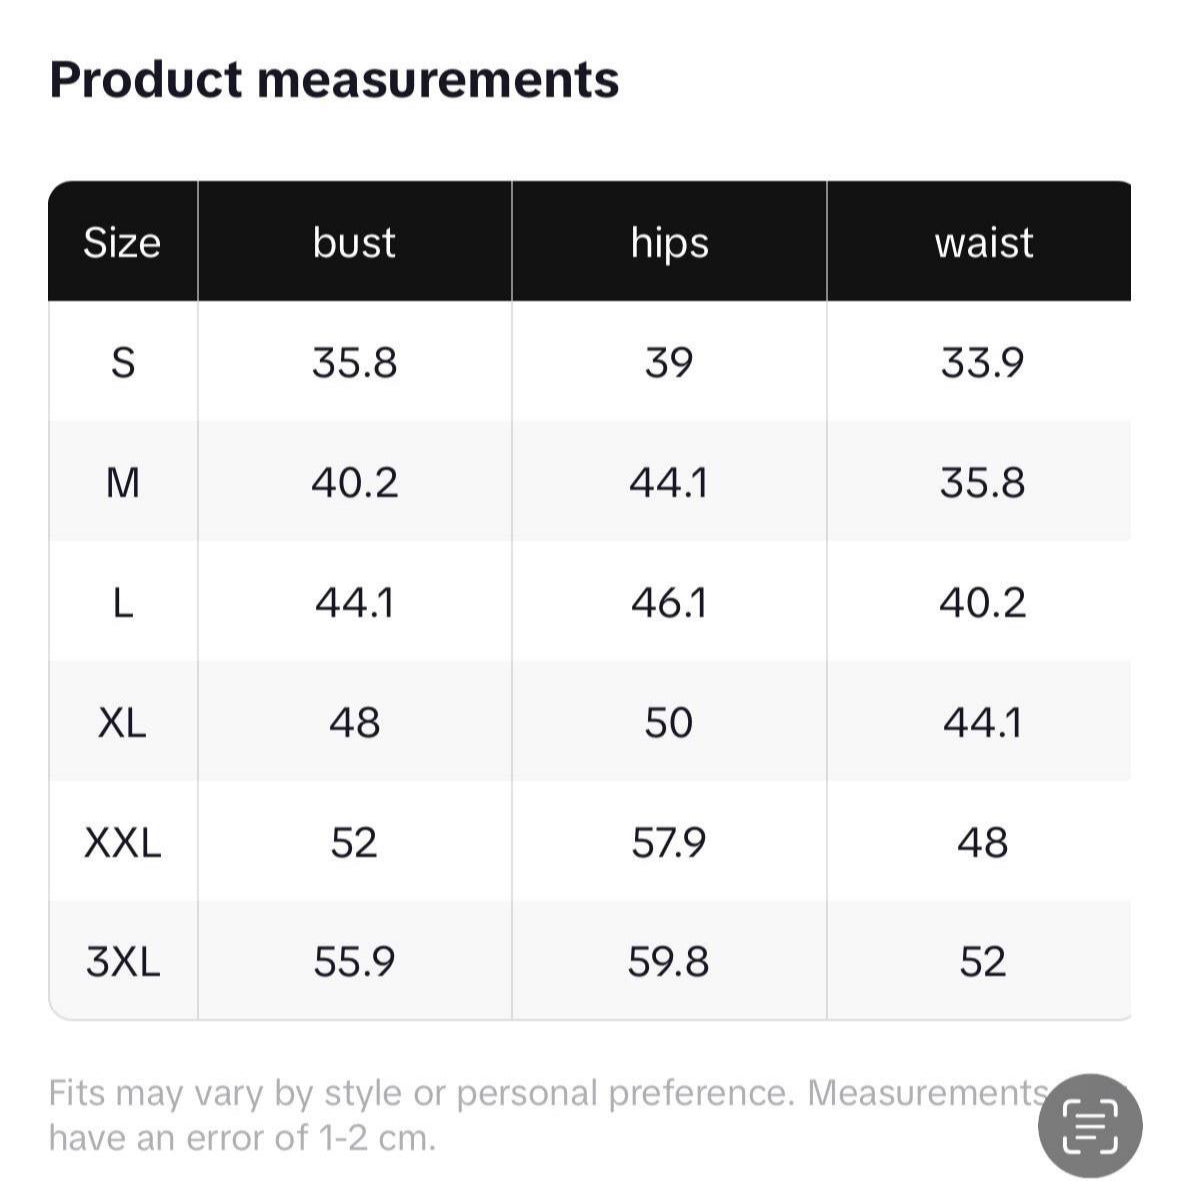This screenshot has width=1179, height=1200.
Task: Select the 3XL size row label
Action: click(x=122, y=962)
